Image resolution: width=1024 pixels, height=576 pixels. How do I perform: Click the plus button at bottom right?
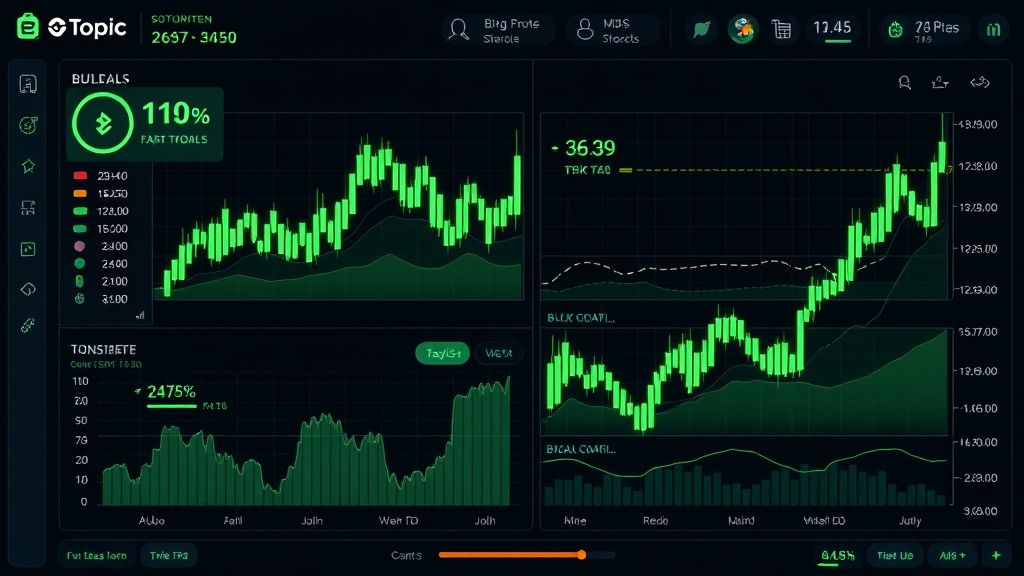(996, 556)
